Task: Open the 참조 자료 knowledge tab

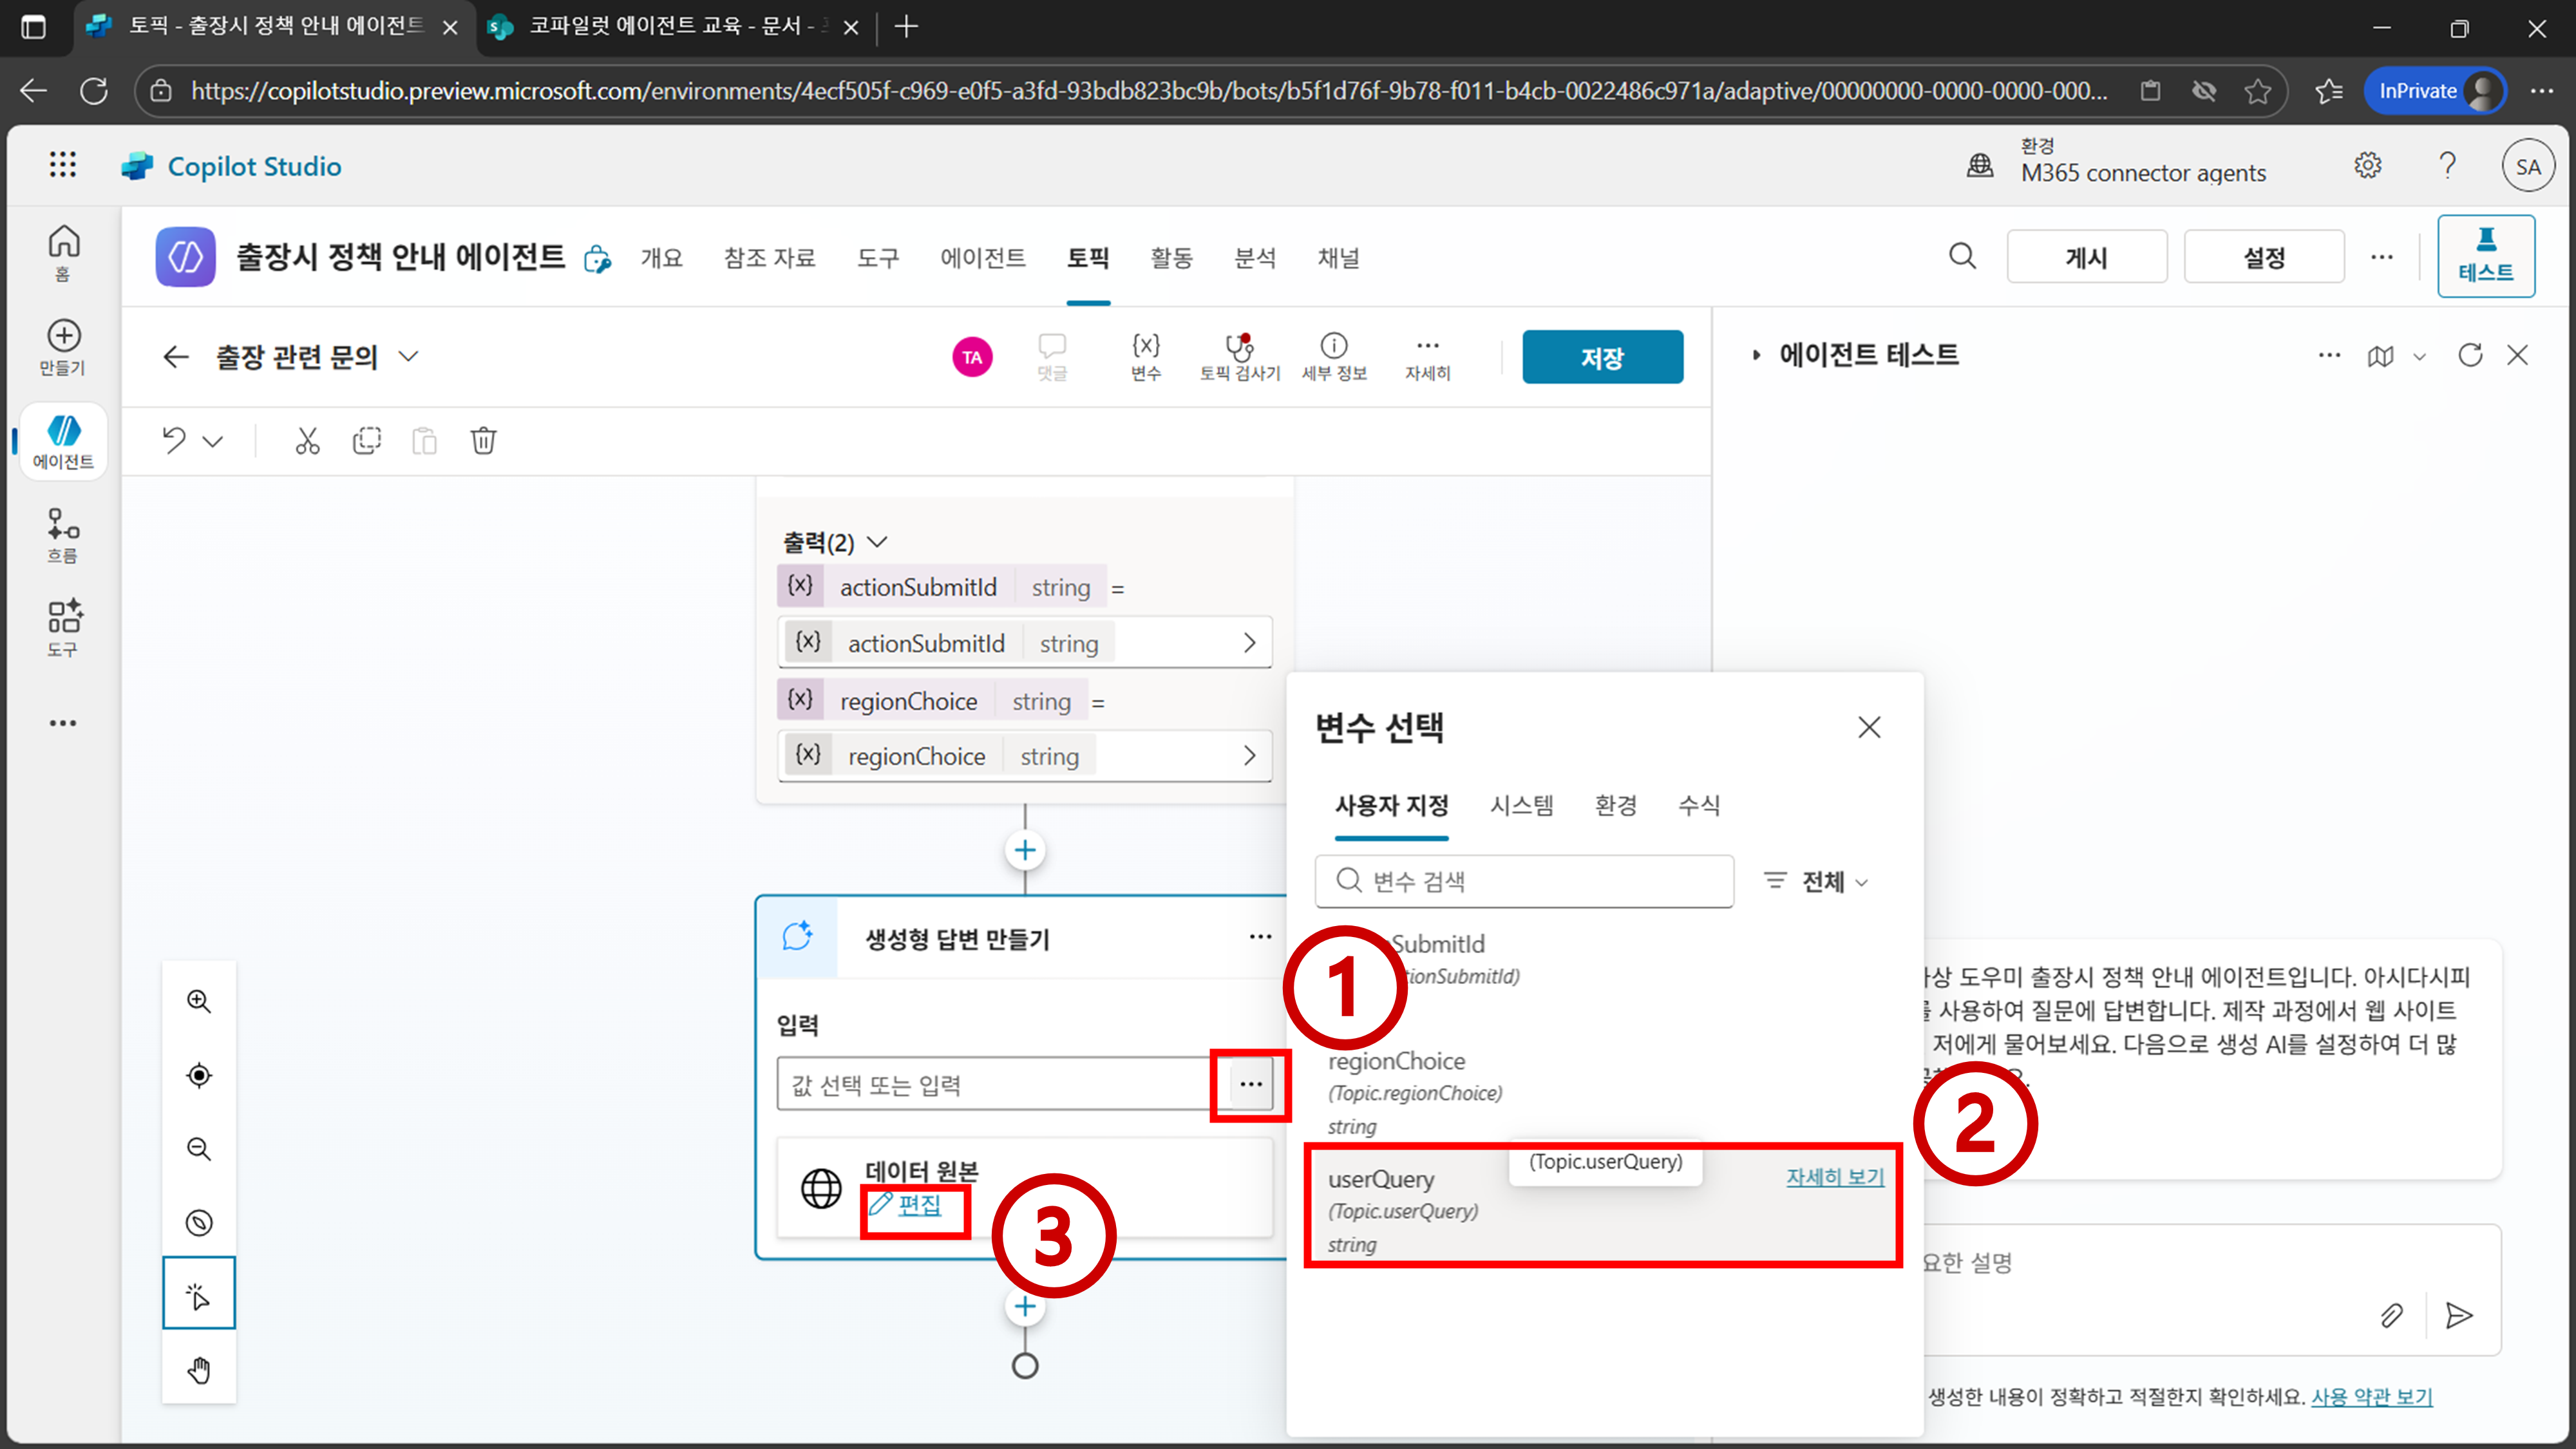Action: tap(769, 258)
